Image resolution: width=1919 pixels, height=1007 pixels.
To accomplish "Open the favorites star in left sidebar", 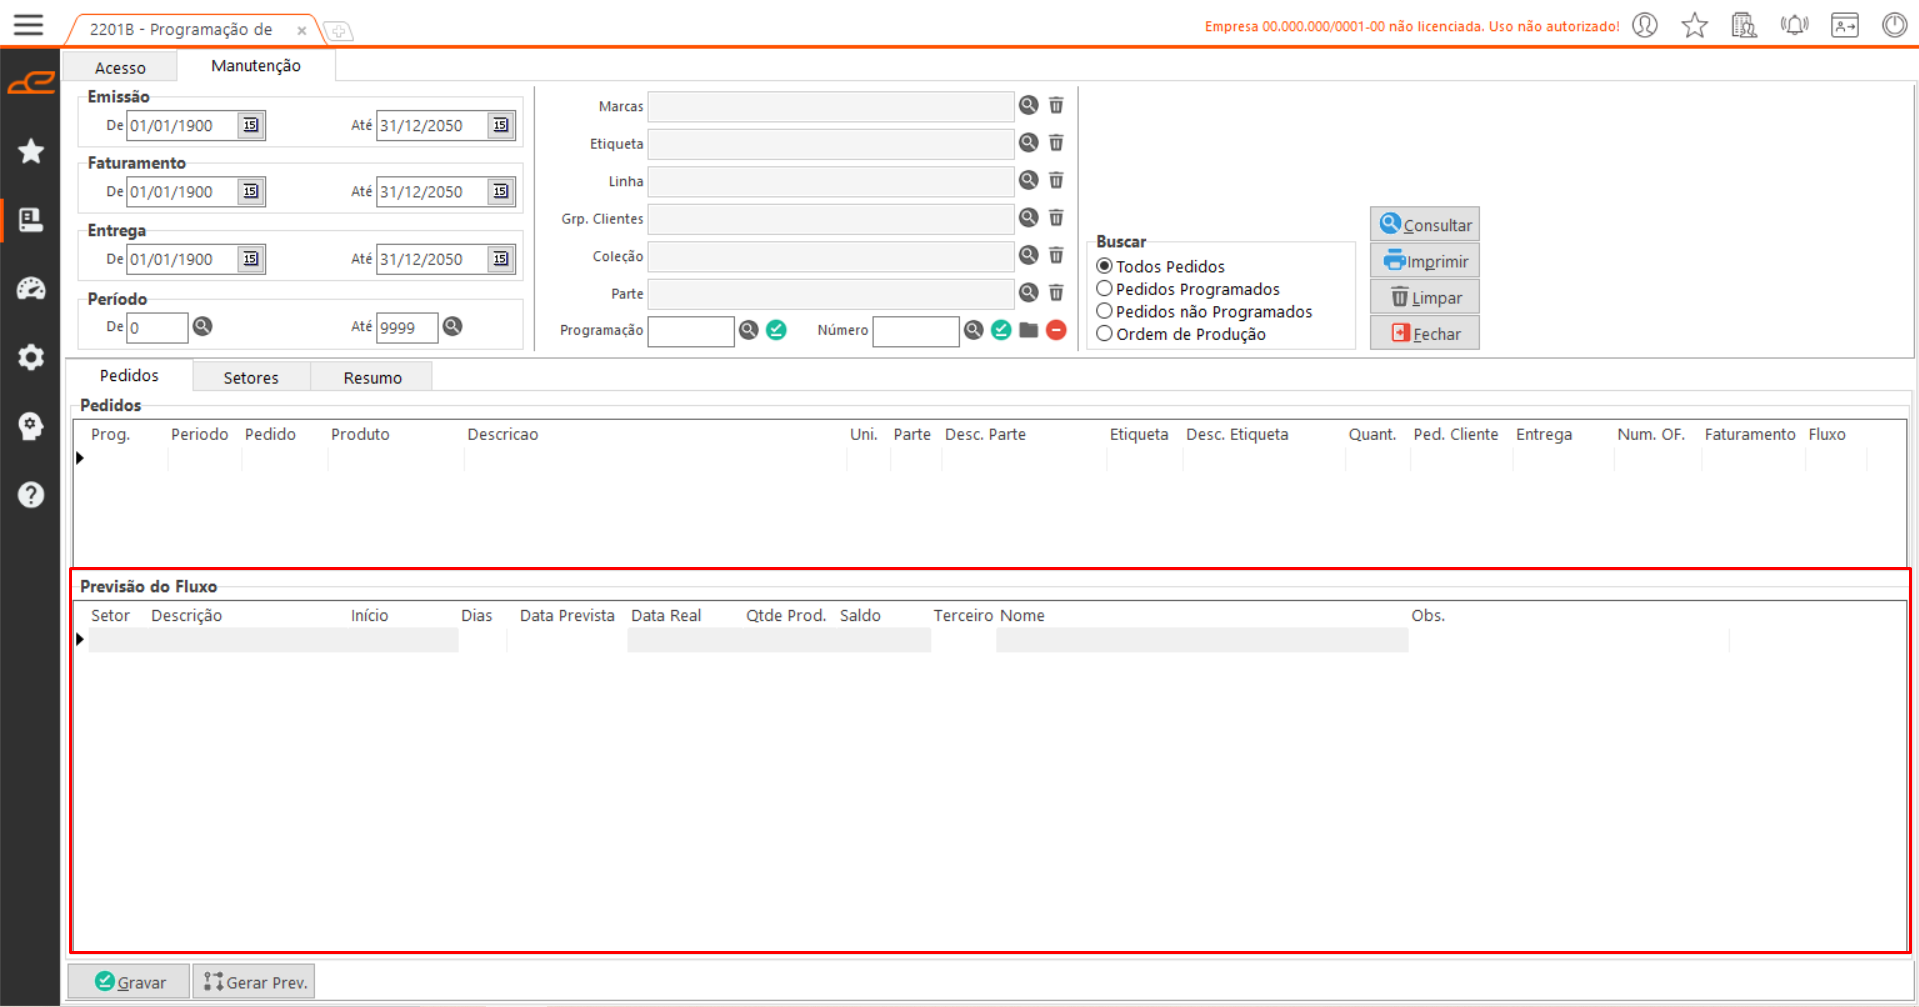I will [x=31, y=151].
